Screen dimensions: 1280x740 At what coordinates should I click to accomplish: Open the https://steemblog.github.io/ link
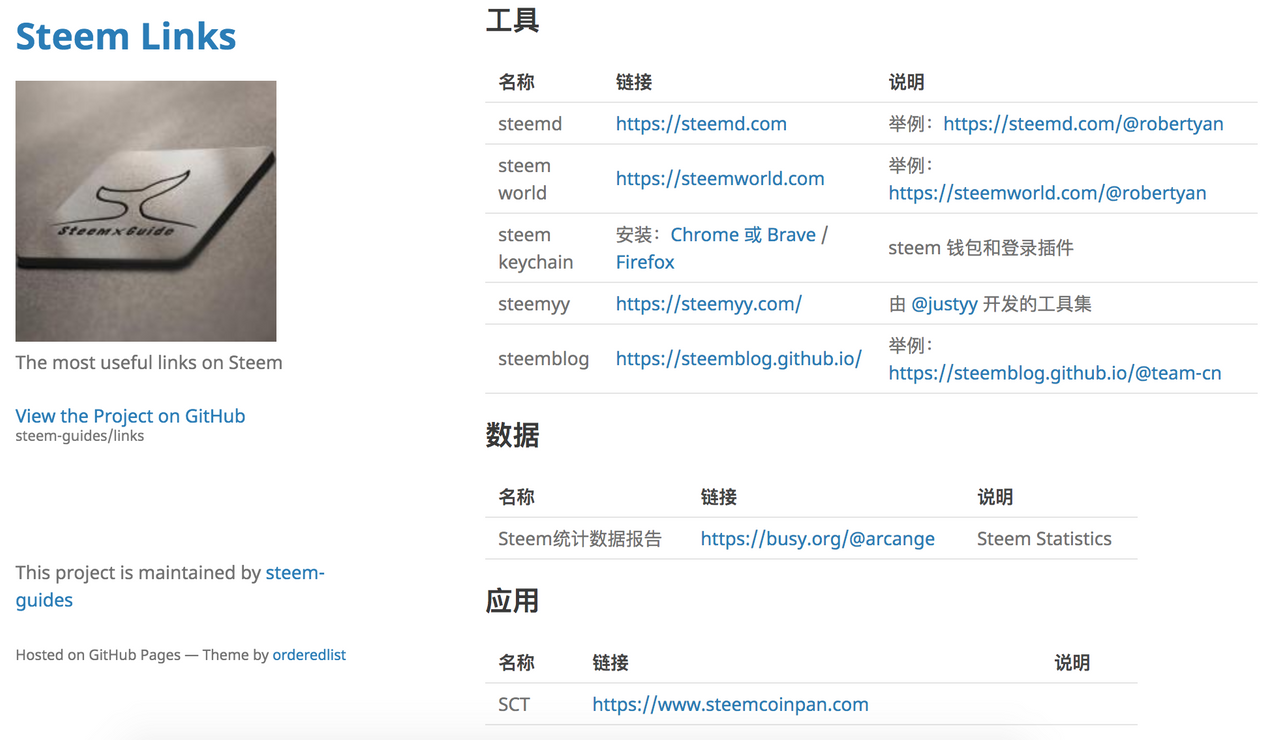(739, 359)
